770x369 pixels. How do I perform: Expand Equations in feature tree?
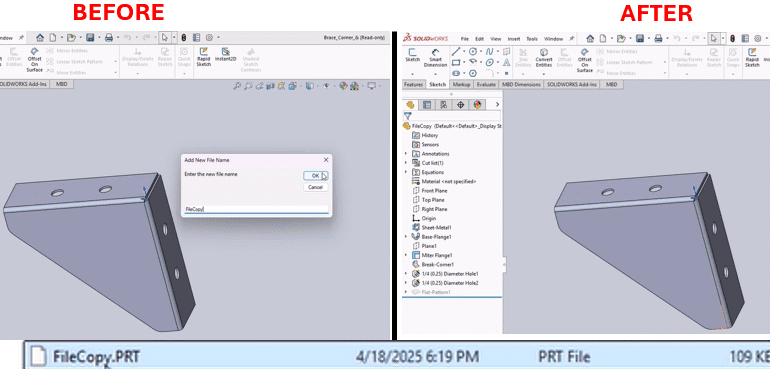click(406, 172)
